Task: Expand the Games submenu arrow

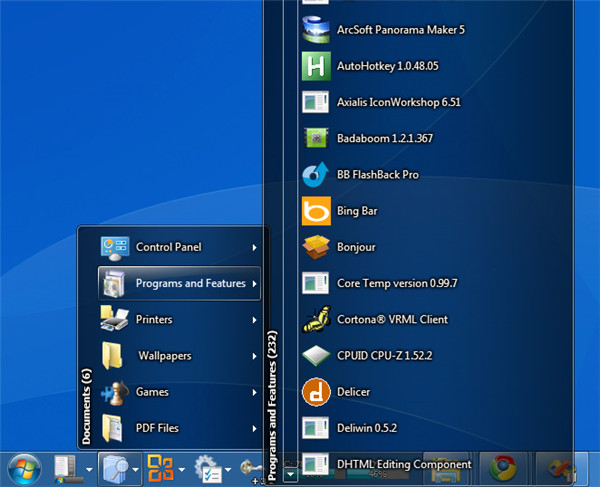Action: [254, 392]
